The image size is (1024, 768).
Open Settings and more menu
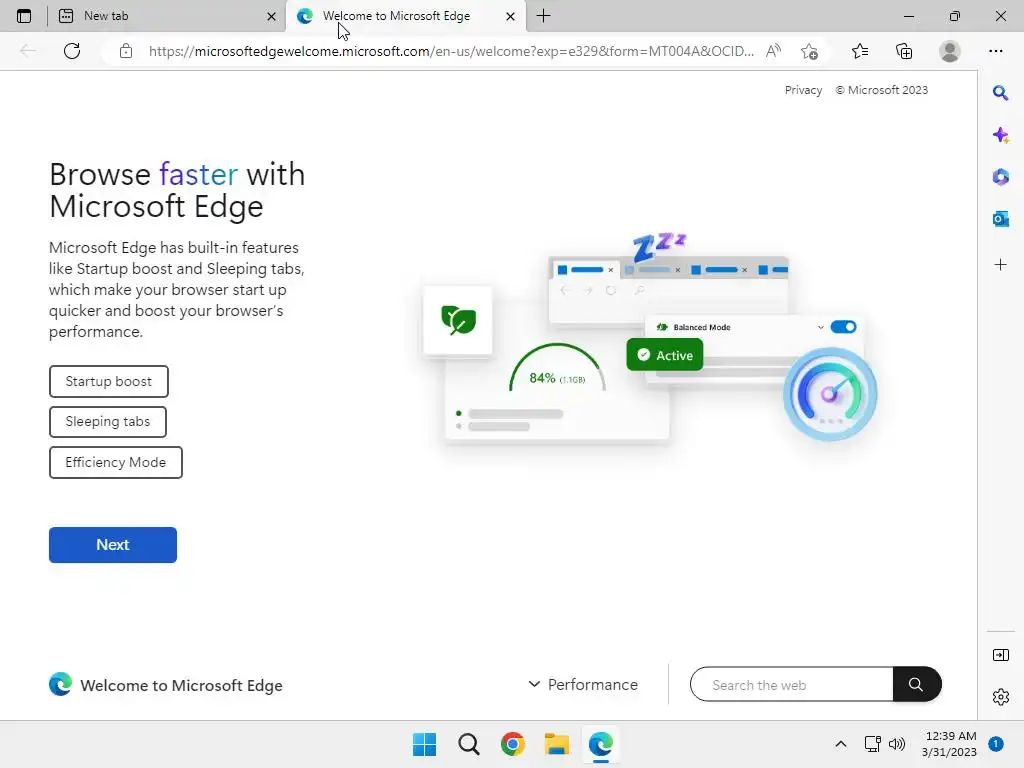[995, 51]
